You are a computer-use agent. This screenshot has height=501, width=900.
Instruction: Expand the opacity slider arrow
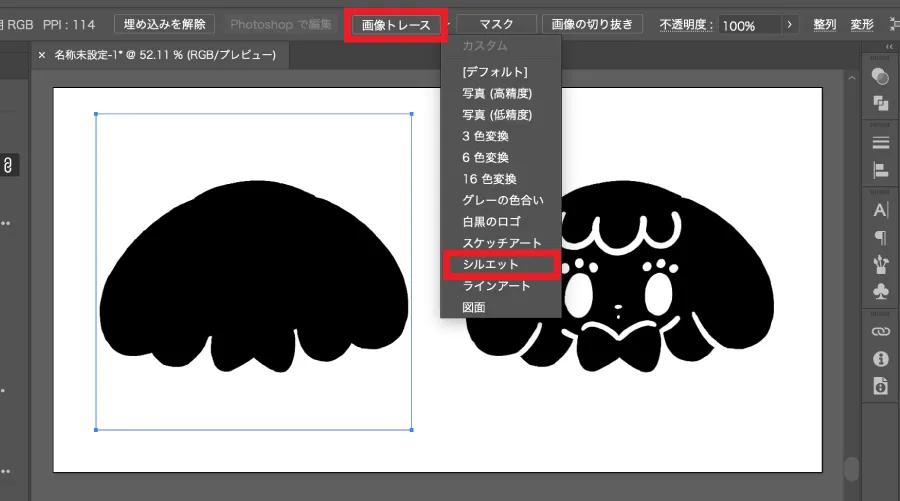(x=789, y=25)
